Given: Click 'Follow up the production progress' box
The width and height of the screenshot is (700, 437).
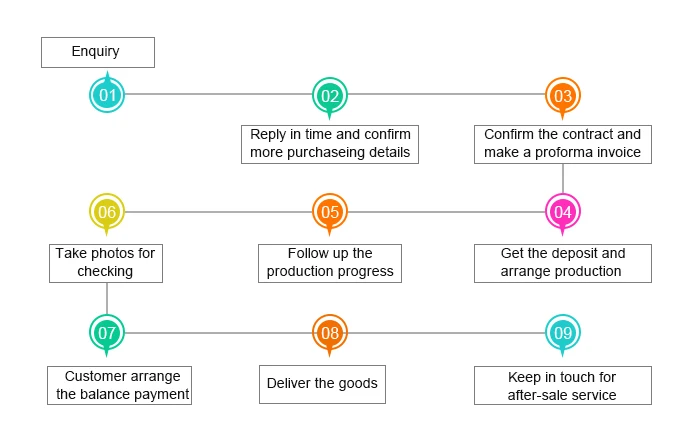Looking at the screenshot, I should point(330,262).
